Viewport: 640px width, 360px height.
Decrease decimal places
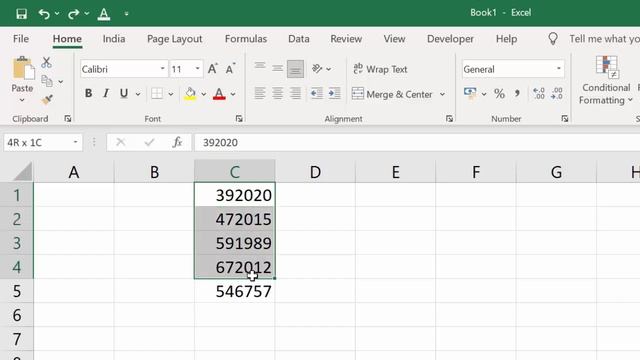click(x=557, y=93)
